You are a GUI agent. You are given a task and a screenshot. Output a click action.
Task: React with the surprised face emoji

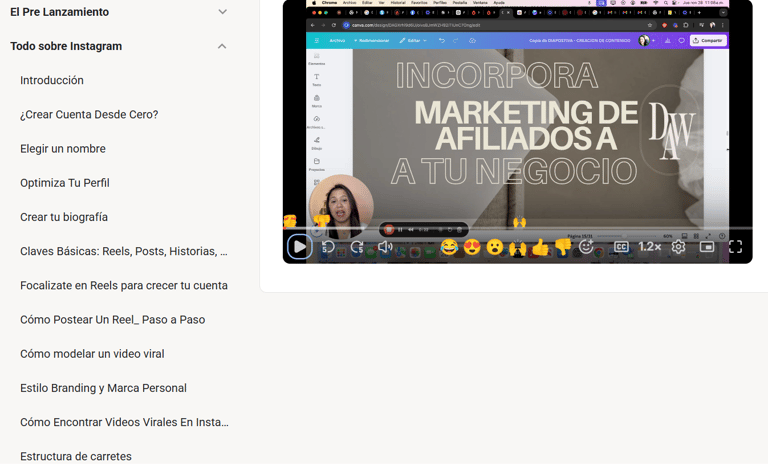495,247
